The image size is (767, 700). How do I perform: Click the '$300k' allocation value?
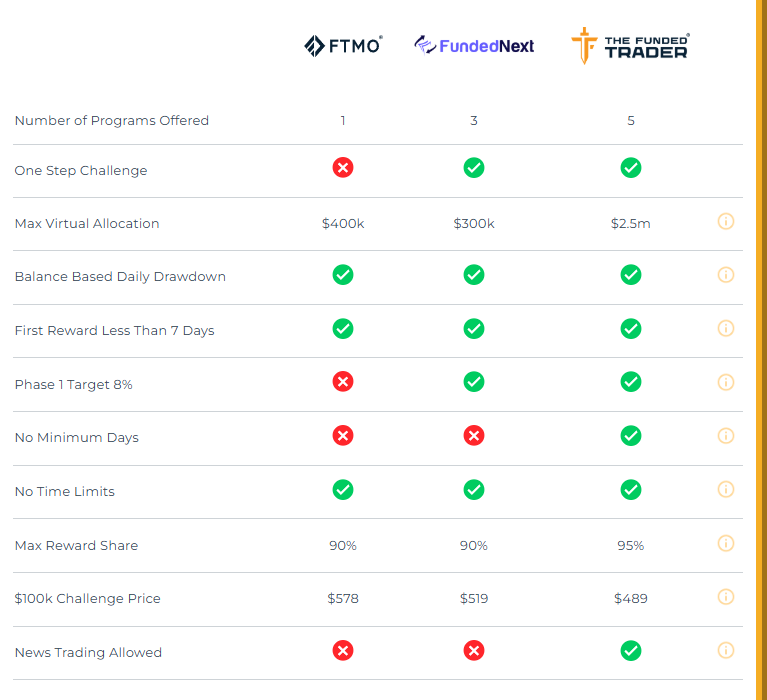(474, 224)
